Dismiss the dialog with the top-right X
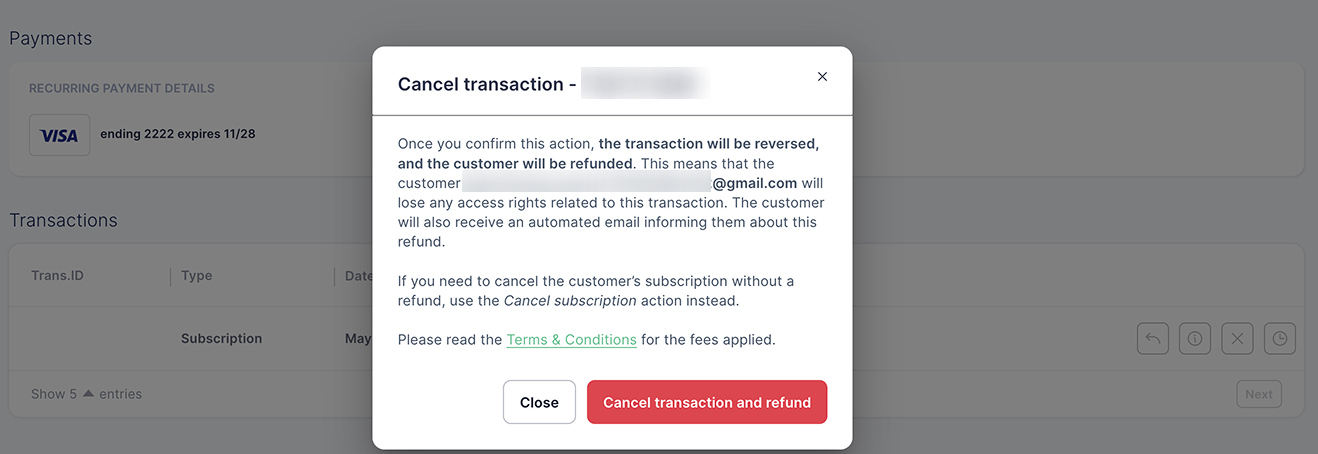The height and width of the screenshot is (454, 1318). click(822, 76)
